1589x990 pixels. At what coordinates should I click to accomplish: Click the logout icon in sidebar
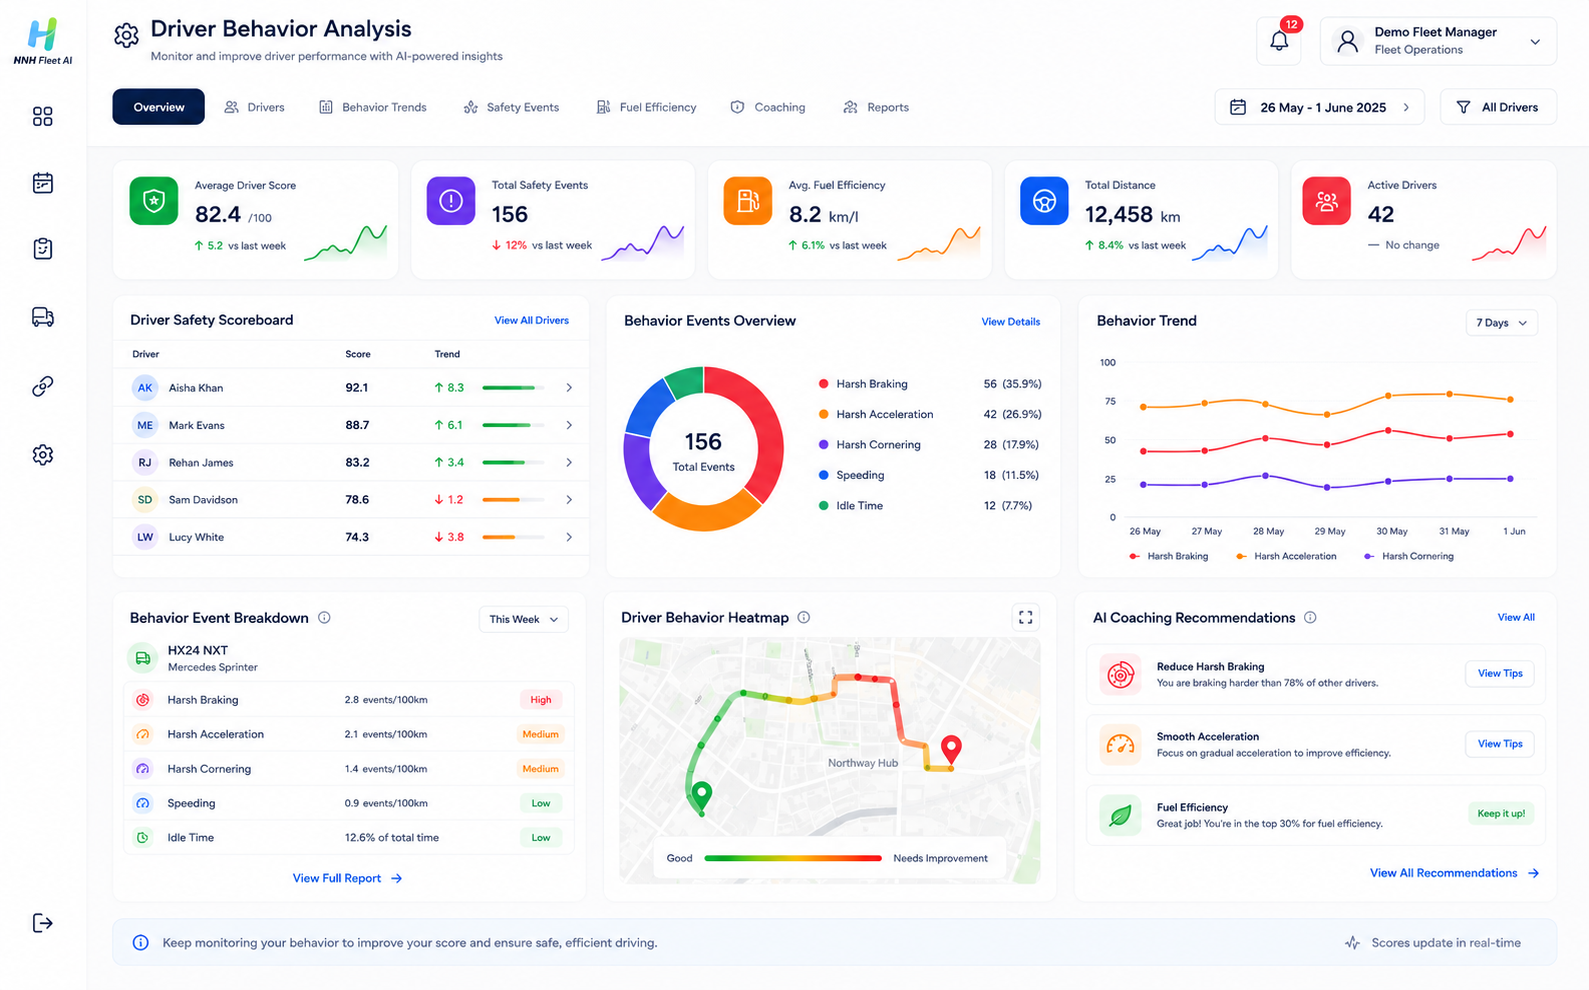[x=42, y=923]
